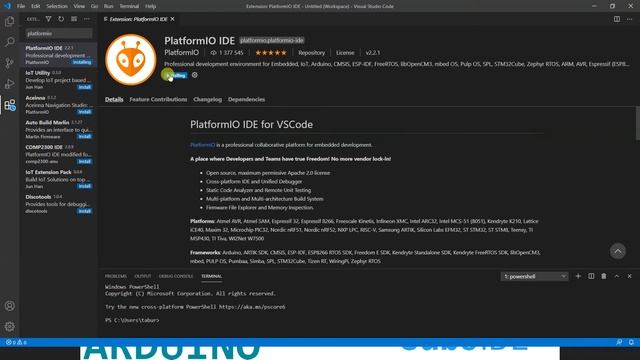Click the details page vertical scrollbar
640x360 pixels.
[x=637, y=123]
